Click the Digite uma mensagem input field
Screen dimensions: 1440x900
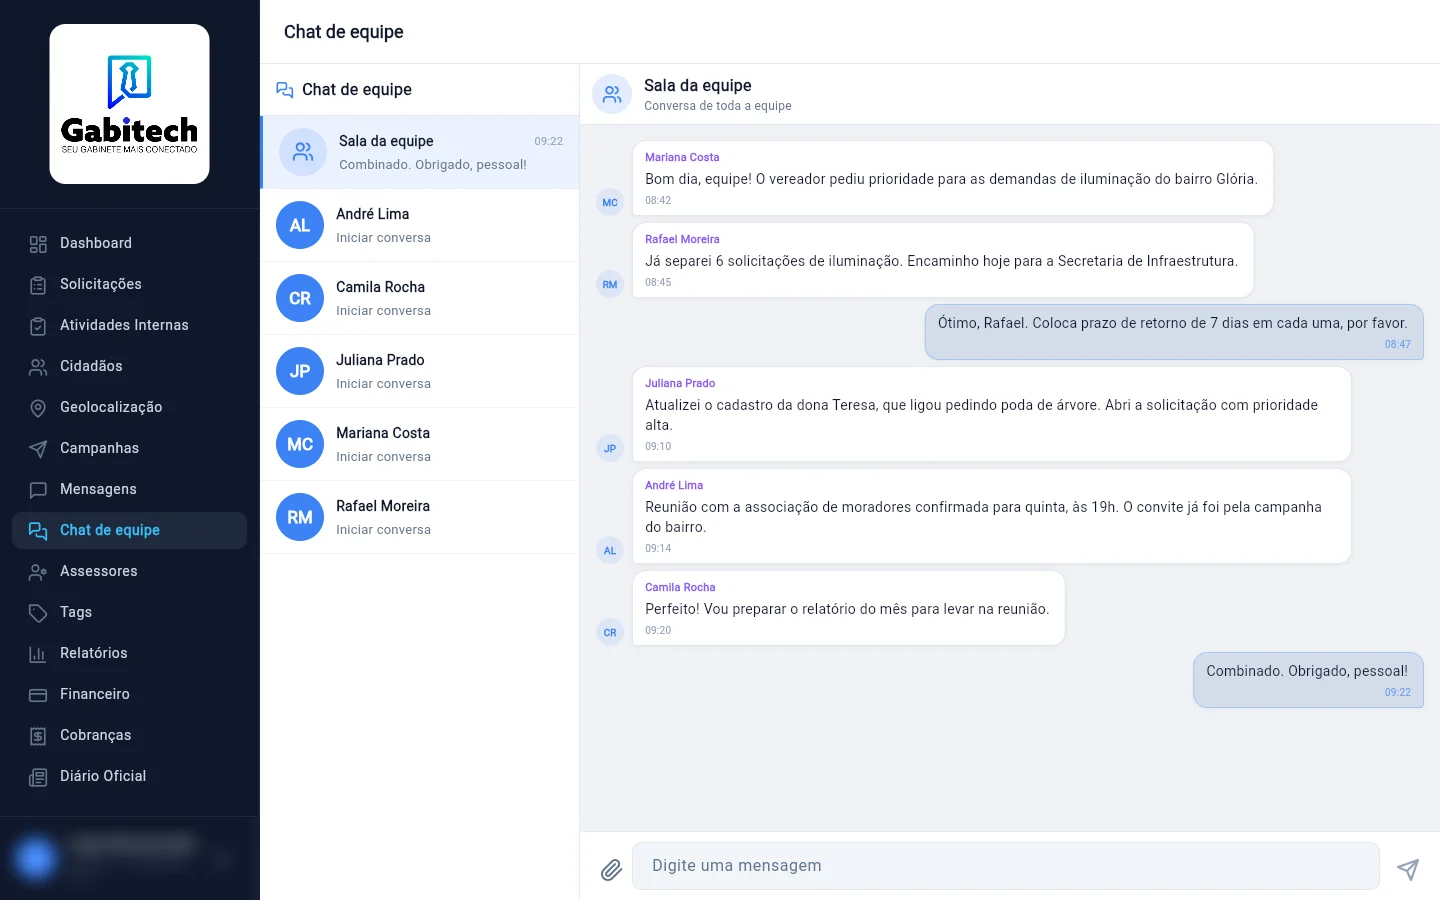1006,866
